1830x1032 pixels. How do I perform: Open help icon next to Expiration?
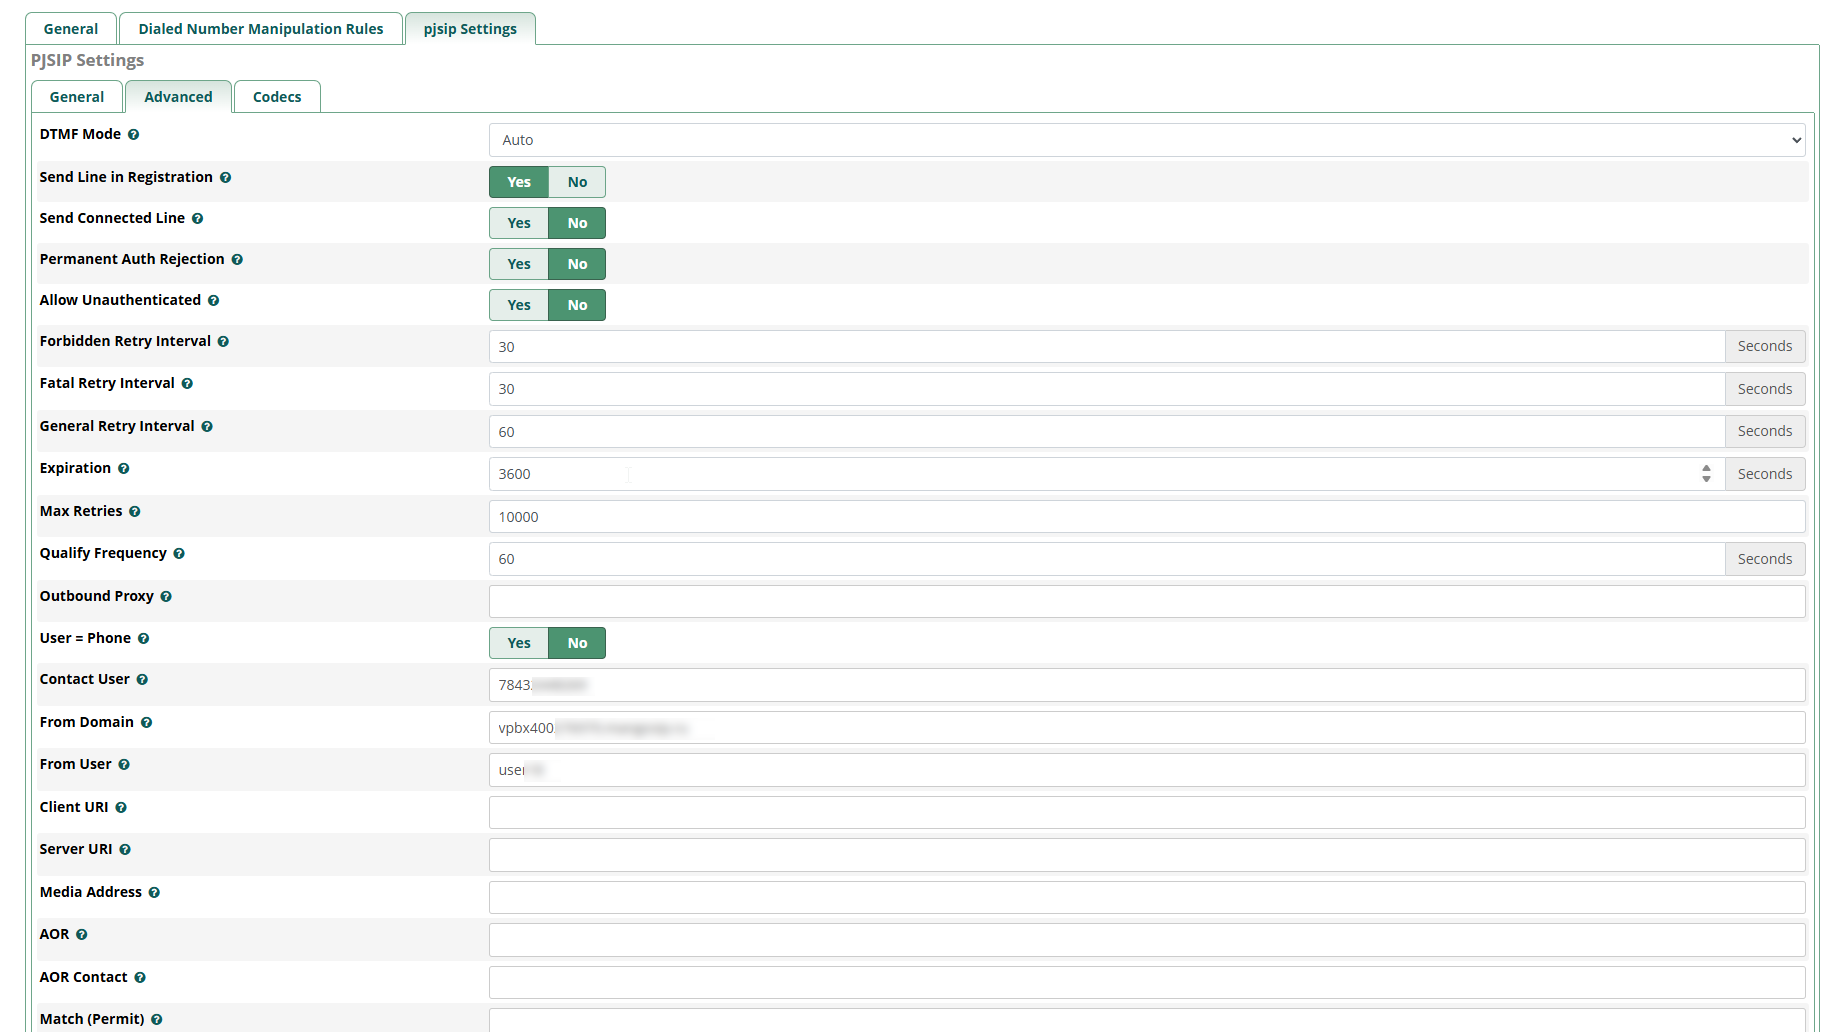pos(123,469)
